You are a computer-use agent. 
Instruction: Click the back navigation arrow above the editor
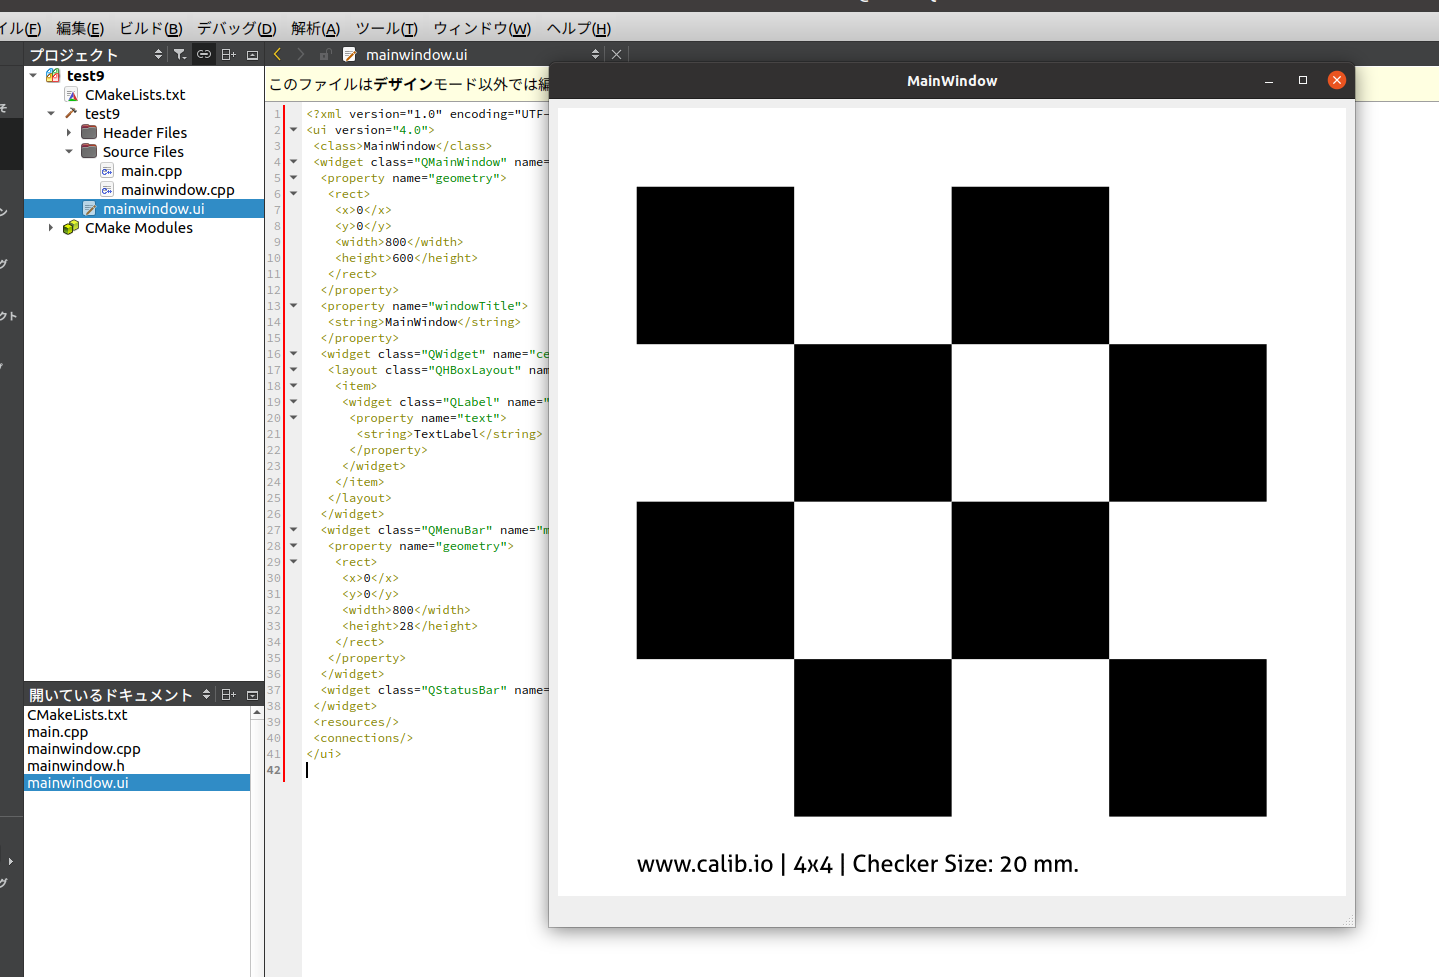pyautogui.click(x=277, y=54)
